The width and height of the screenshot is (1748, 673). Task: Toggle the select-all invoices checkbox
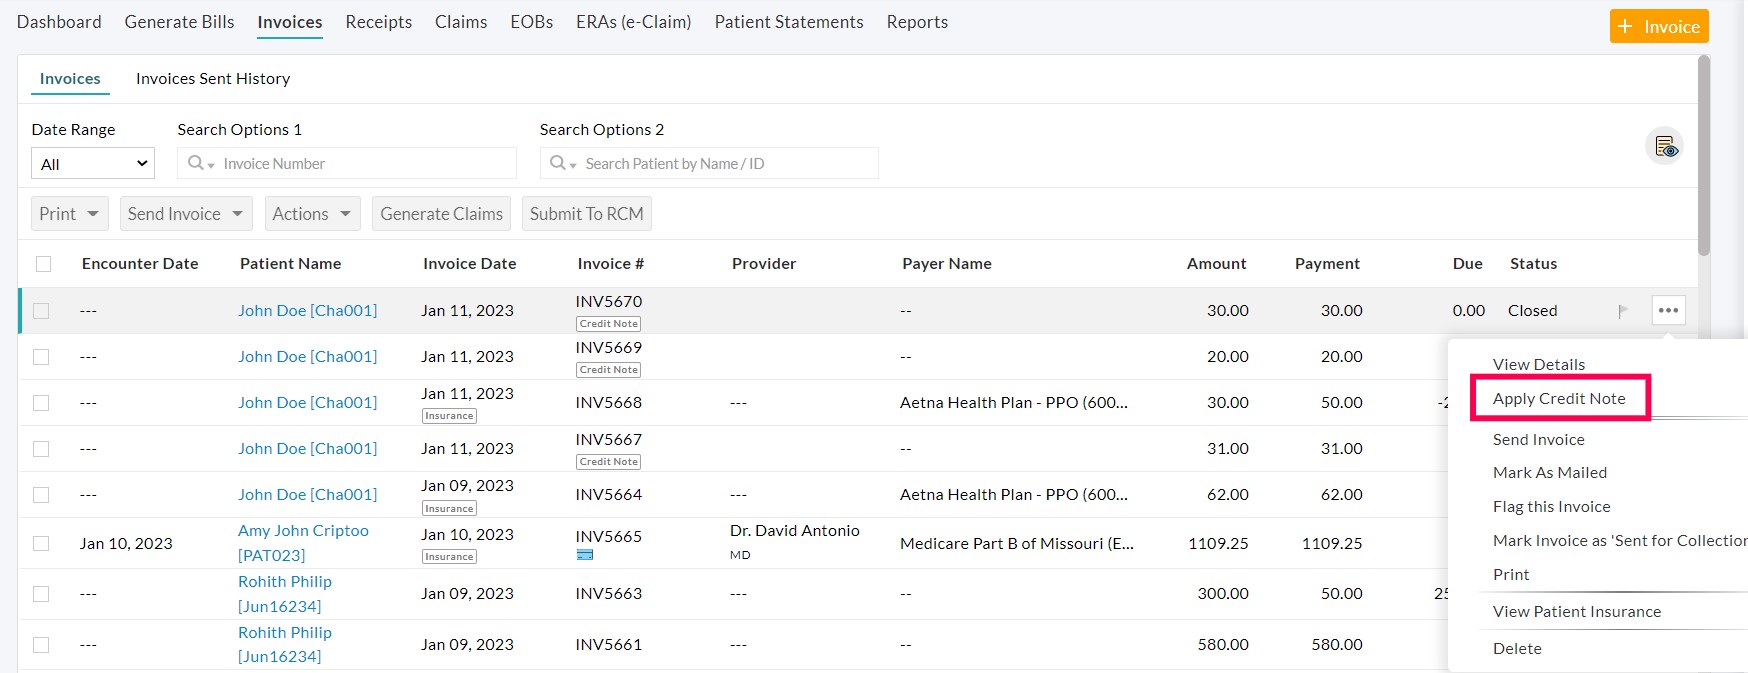(x=43, y=264)
